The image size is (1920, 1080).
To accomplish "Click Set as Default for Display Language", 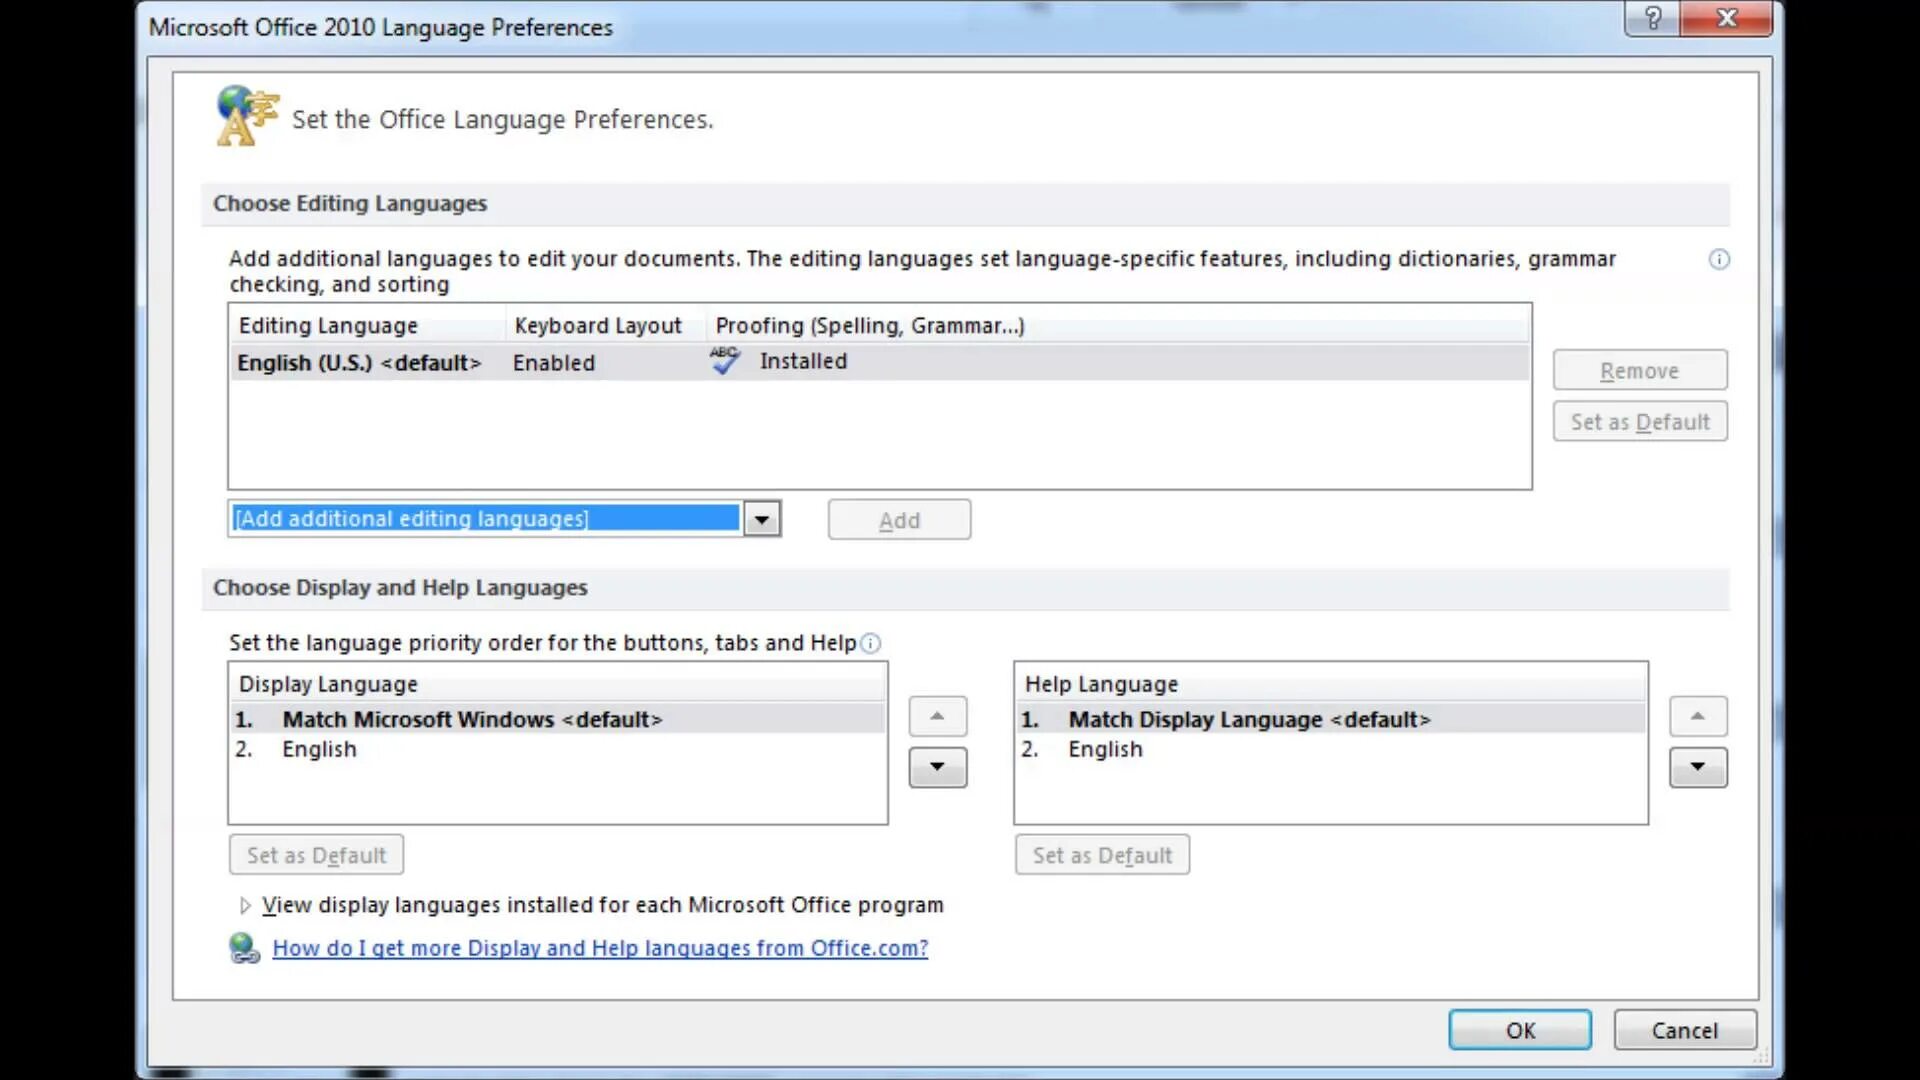I will [x=315, y=855].
